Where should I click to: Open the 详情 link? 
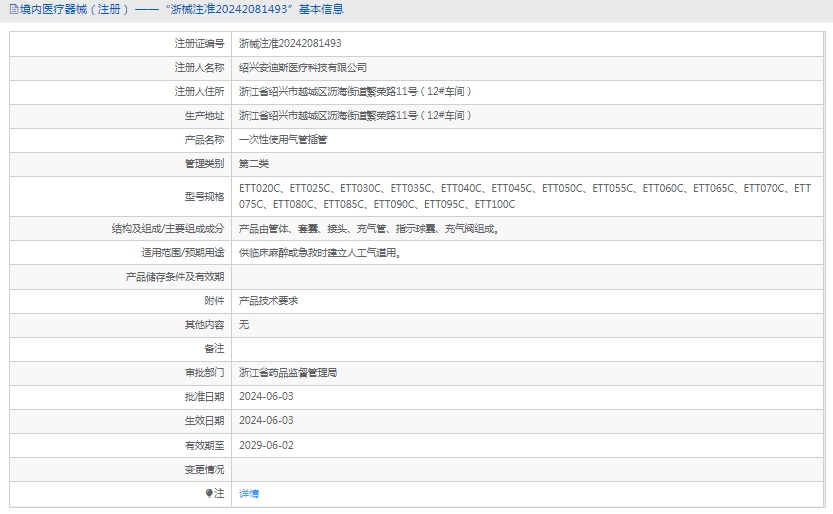click(x=249, y=494)
